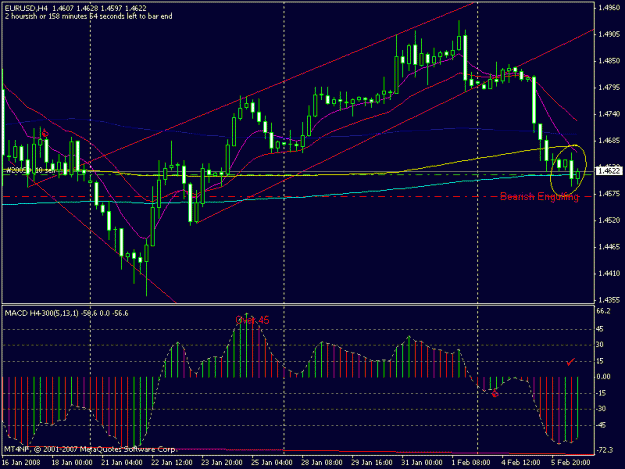Click the 21 Jan 04:00 time label
This screenshot has width=625, height=469.
[x=122, y=463]
